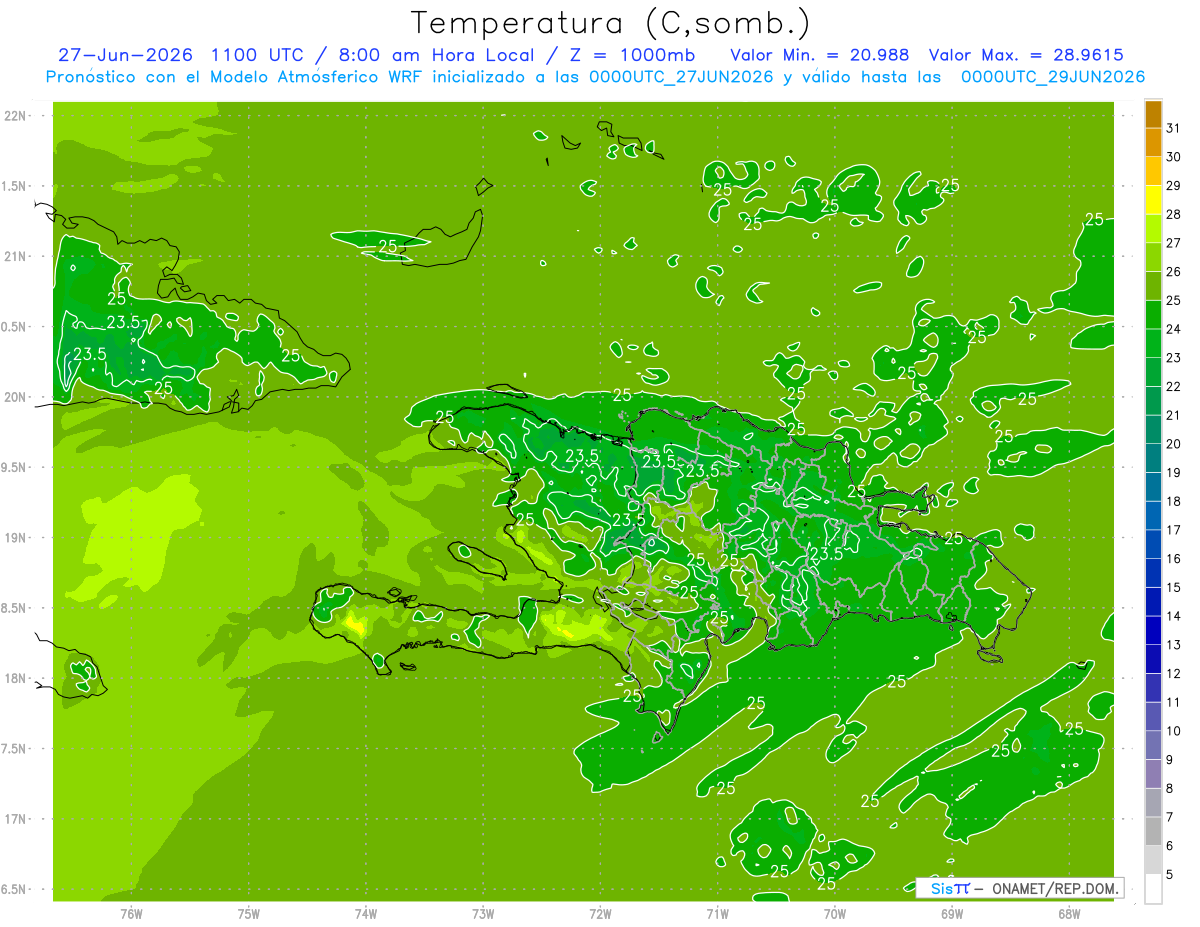This screenshot has width=1200, height=927.
Task: Select init time '0000UTC_27JUN2026' in subtitle
Action: (x=681, y=77)
